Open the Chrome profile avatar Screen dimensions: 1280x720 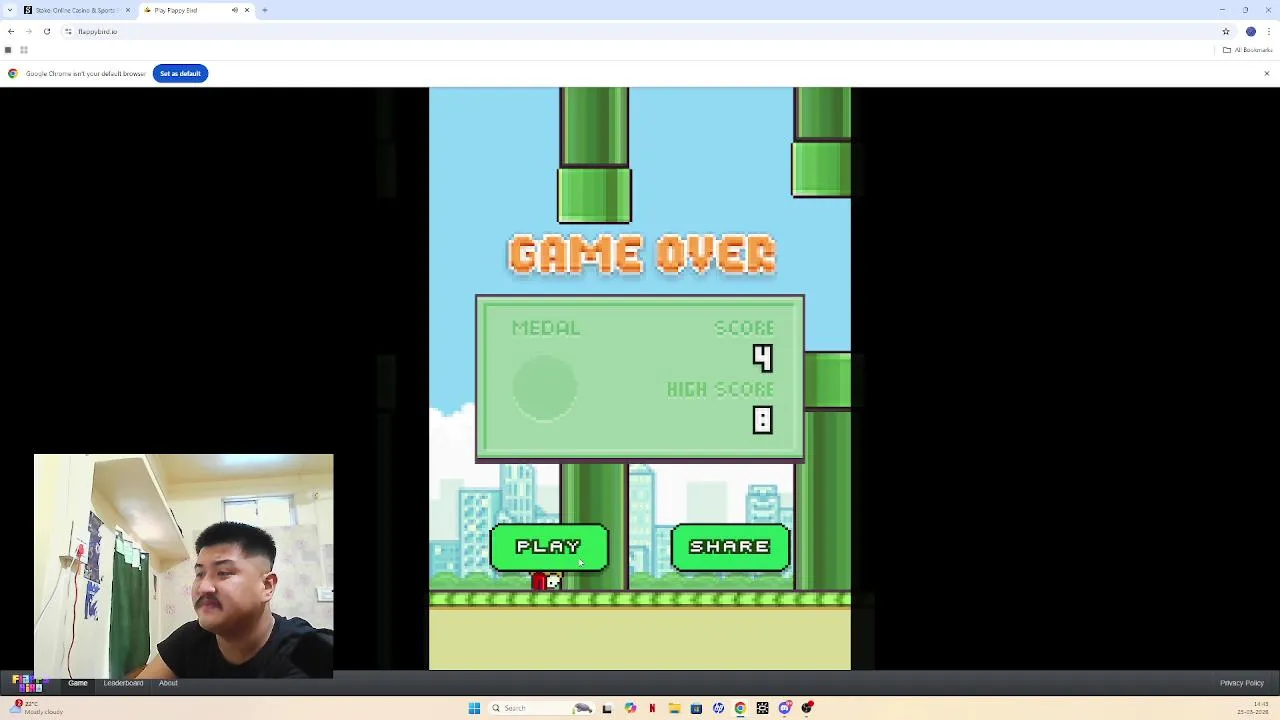coord(1250,31)
